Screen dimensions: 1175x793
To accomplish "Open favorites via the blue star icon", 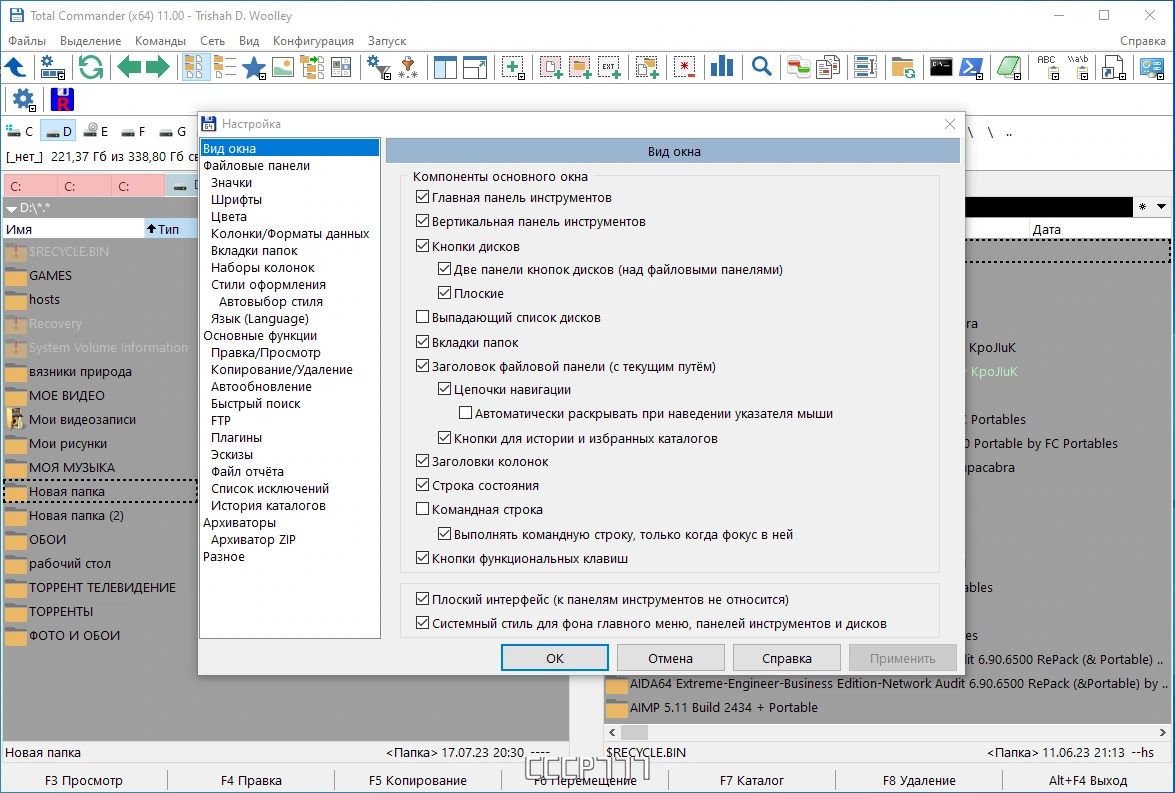I will pos(254,67).
